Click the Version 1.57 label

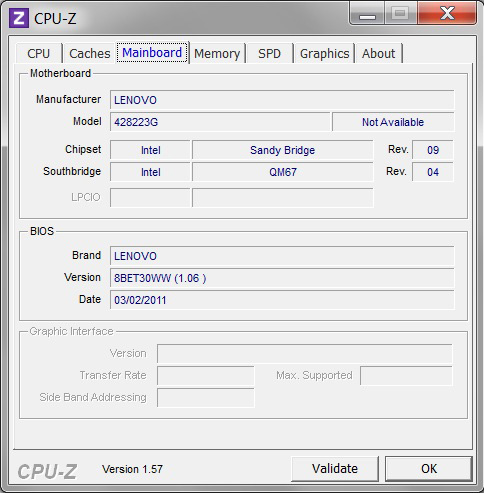click(x=132, y=469)
